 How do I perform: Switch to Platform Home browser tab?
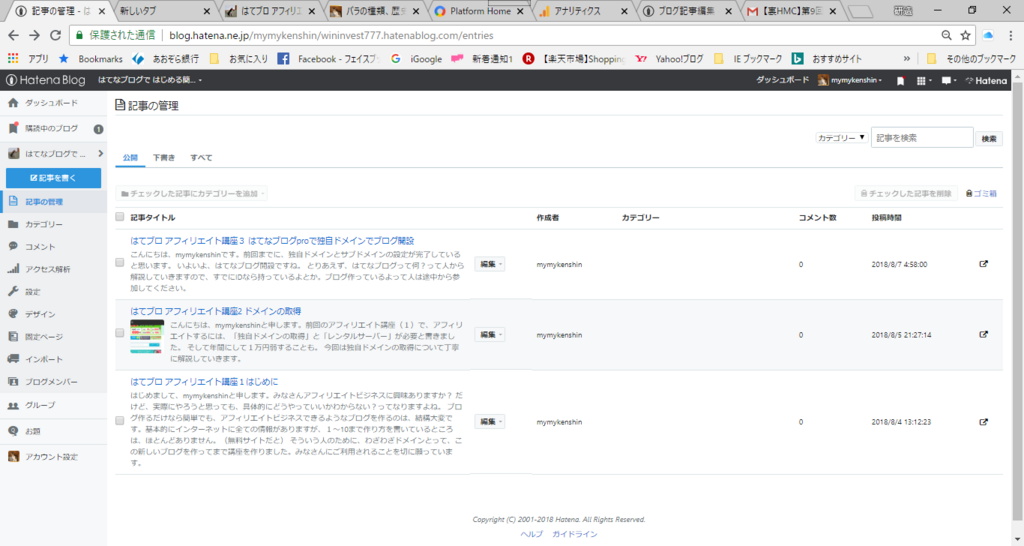point(480,11)
